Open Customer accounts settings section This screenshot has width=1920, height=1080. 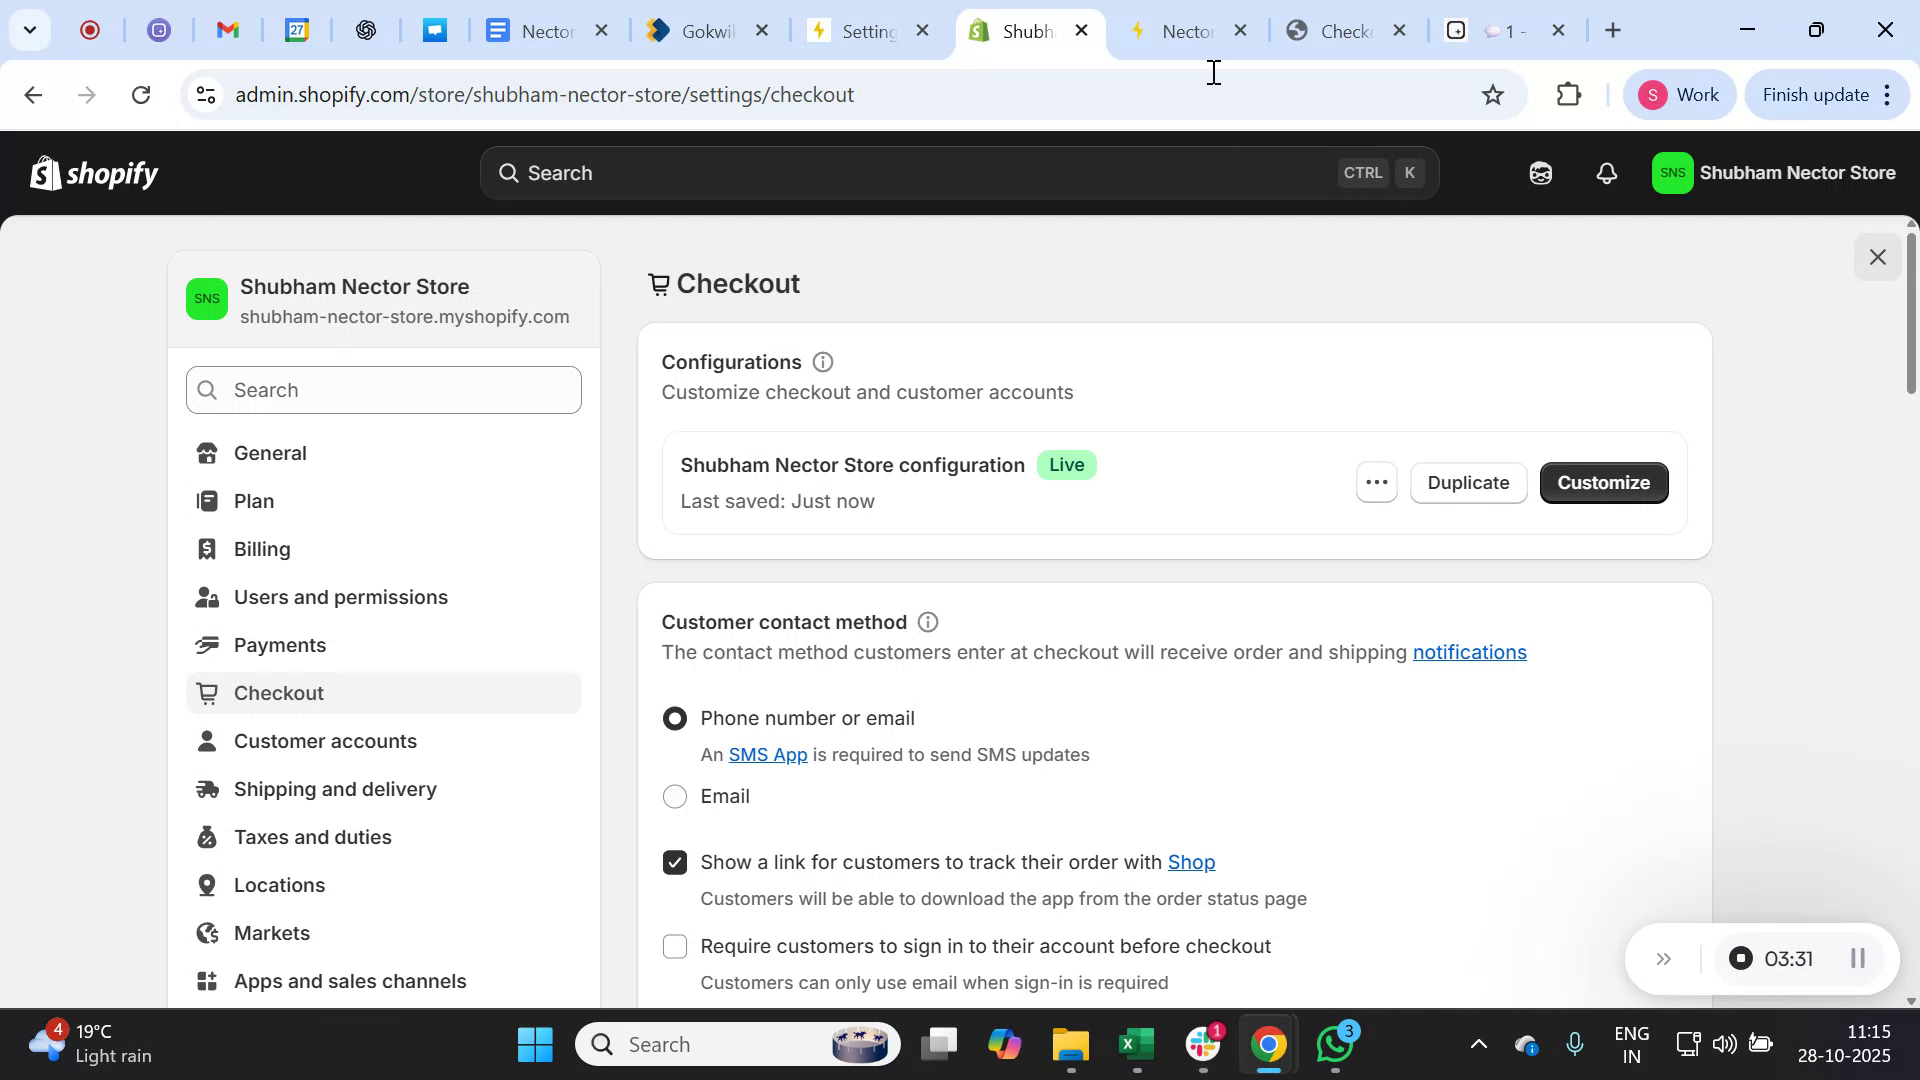(x=325, y=741)
